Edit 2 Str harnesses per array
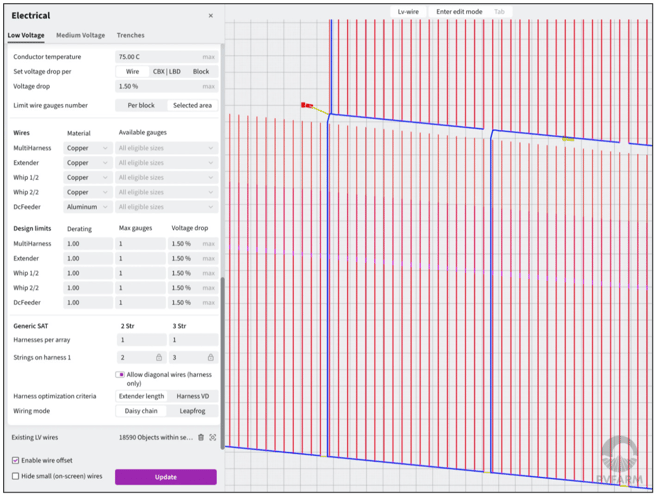 [142, 340]
